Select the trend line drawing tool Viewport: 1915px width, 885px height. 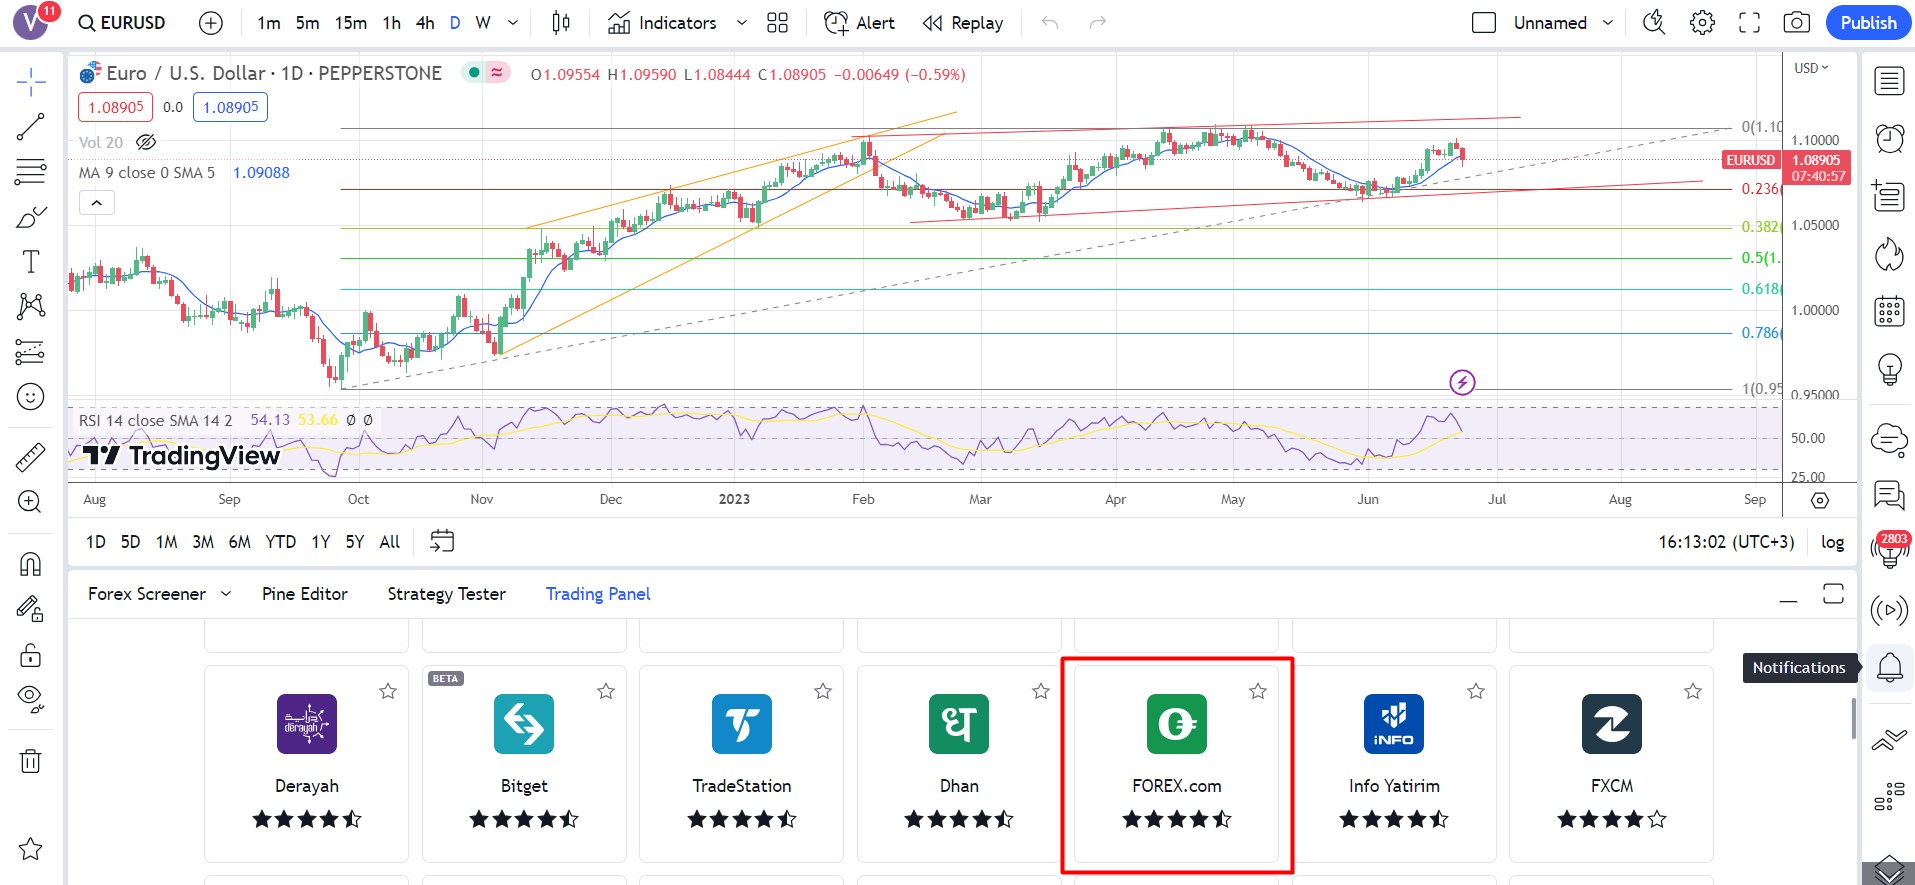[31, 127]
